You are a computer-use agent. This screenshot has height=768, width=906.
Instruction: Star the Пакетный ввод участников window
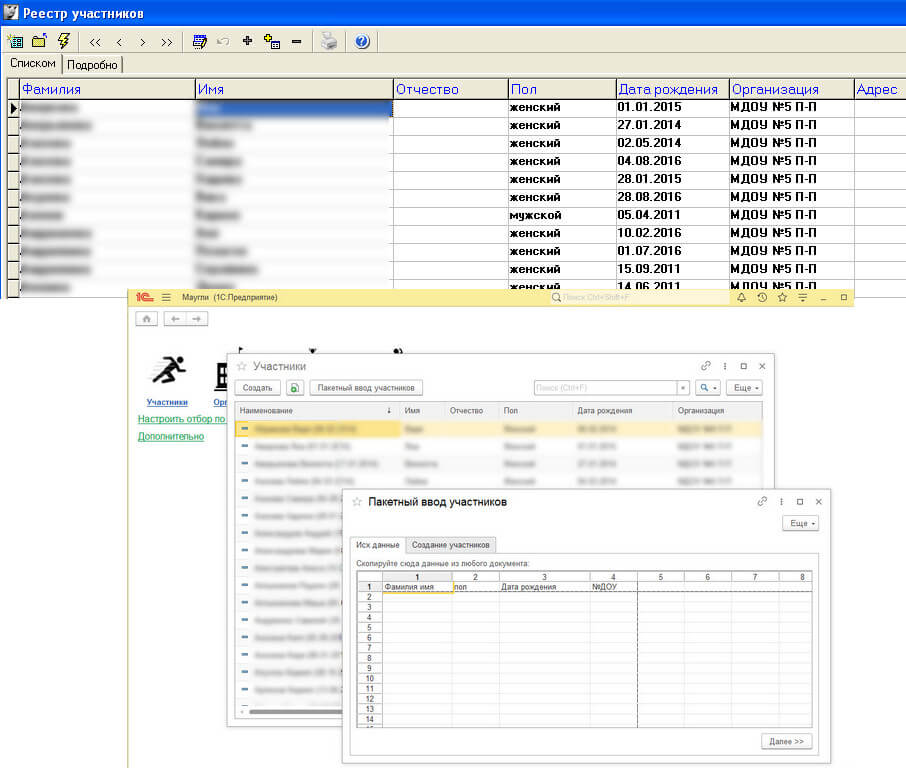pos(356,502)
